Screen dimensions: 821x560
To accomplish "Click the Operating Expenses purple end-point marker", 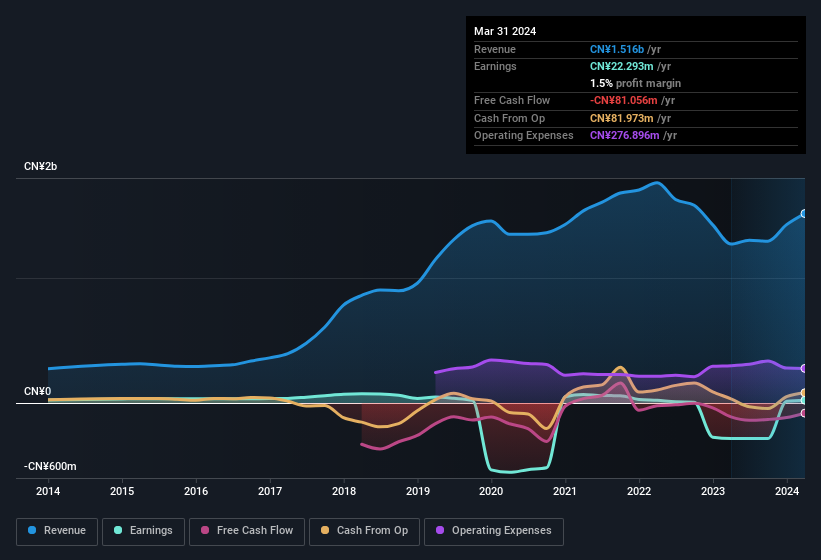I will 804,368.
